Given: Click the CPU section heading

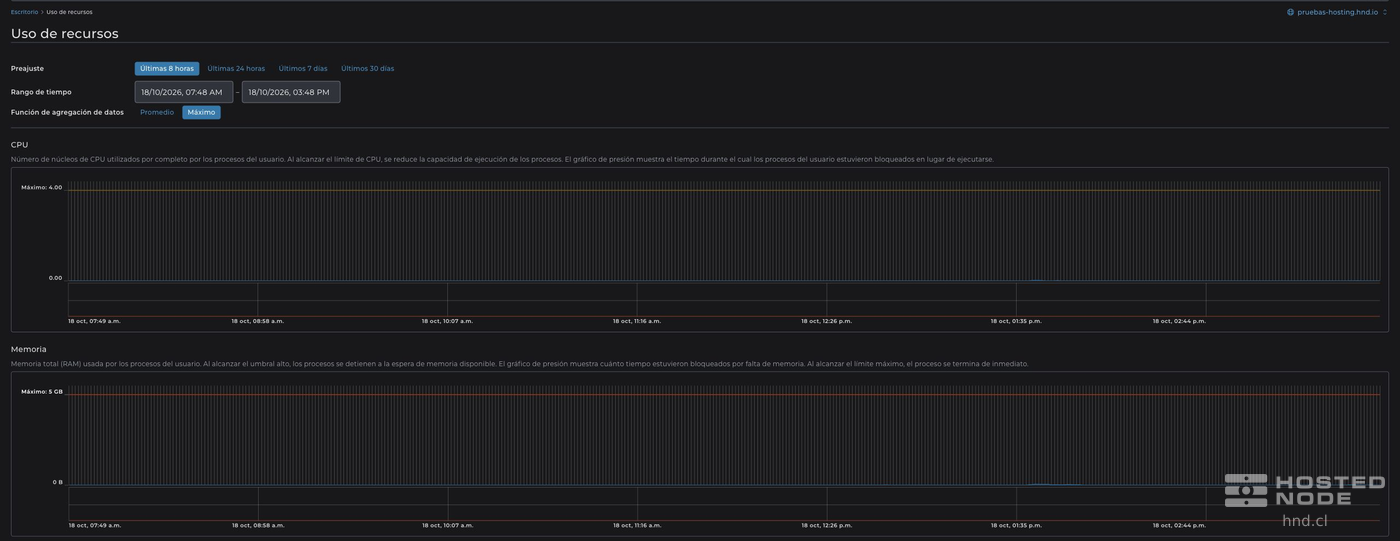Looking at the screenshot, I should tap(19, 145).
